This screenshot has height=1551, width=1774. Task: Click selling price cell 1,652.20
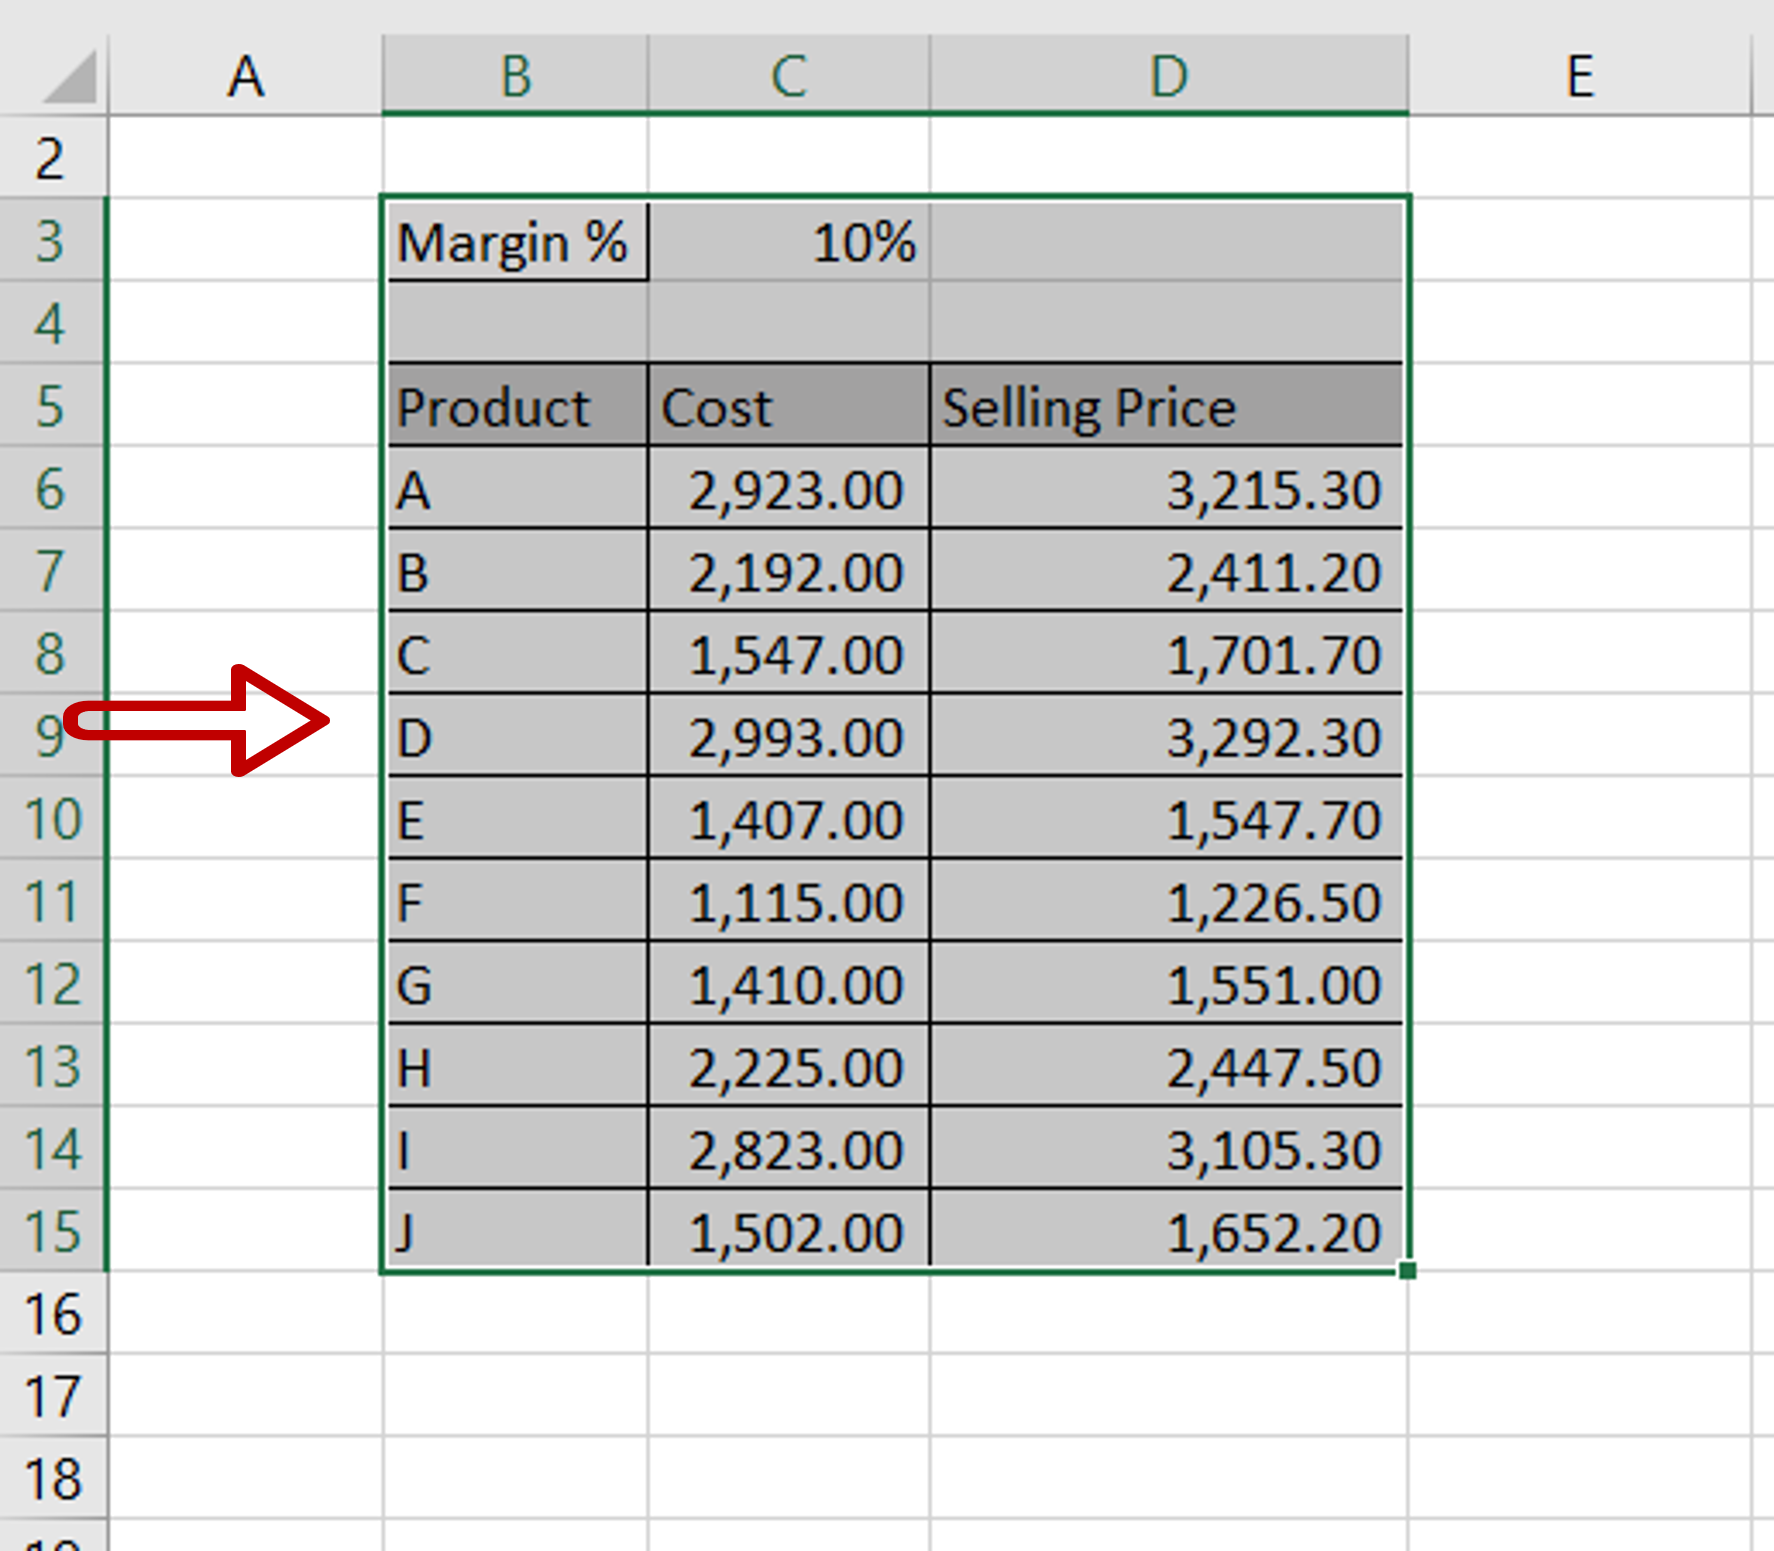pyautogui.click(x=1168, y=1230)
